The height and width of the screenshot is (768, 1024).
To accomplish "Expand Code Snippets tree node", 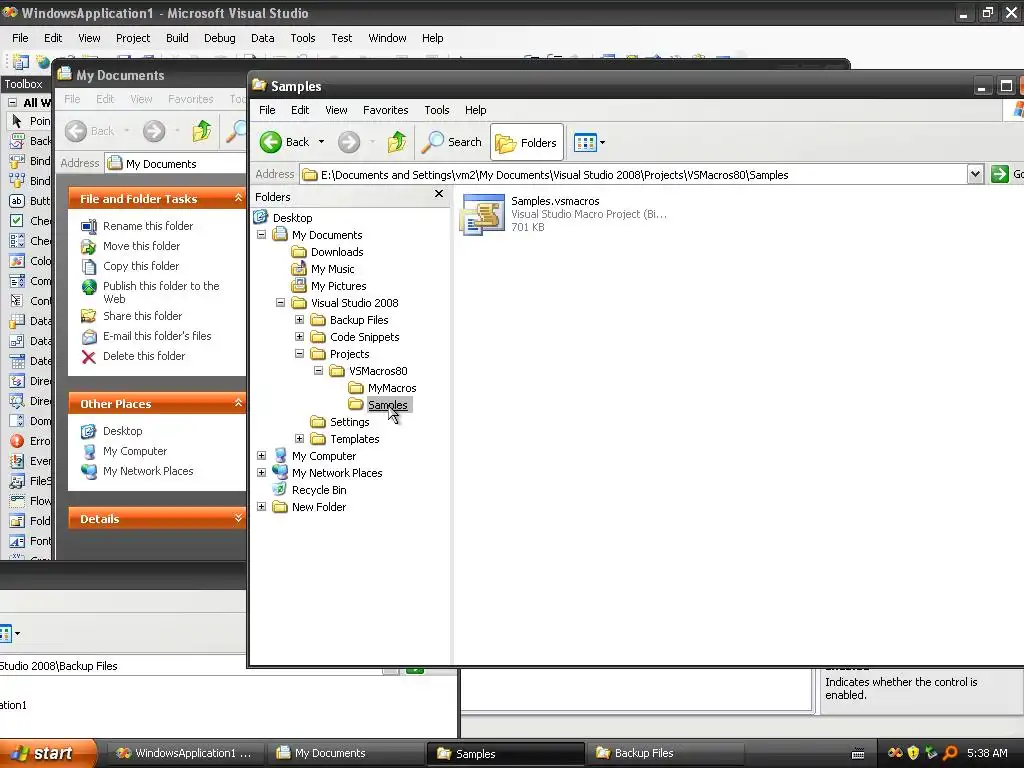I will coord(299,336).
